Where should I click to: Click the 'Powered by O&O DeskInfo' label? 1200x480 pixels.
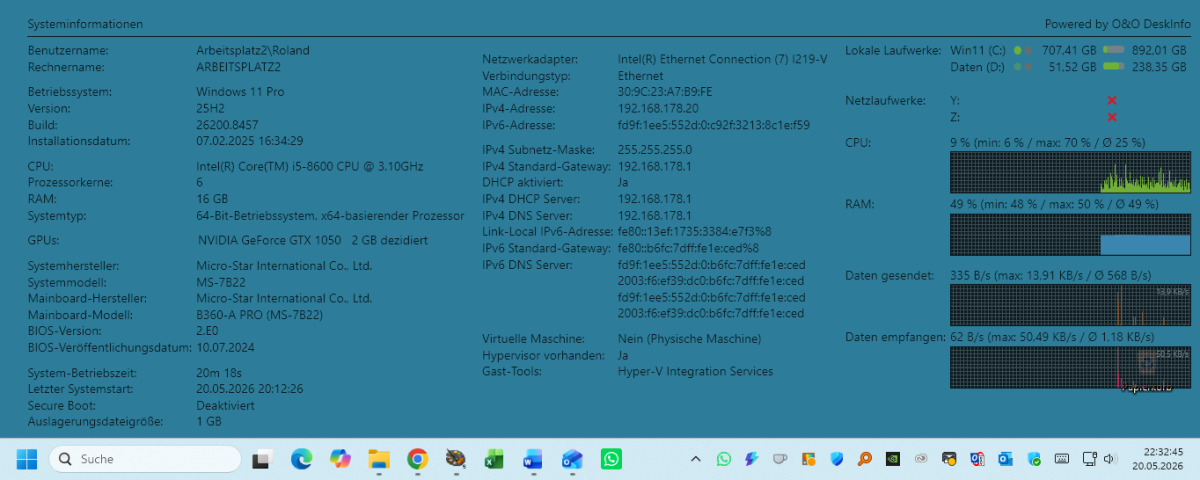[x=1117, y=23]
